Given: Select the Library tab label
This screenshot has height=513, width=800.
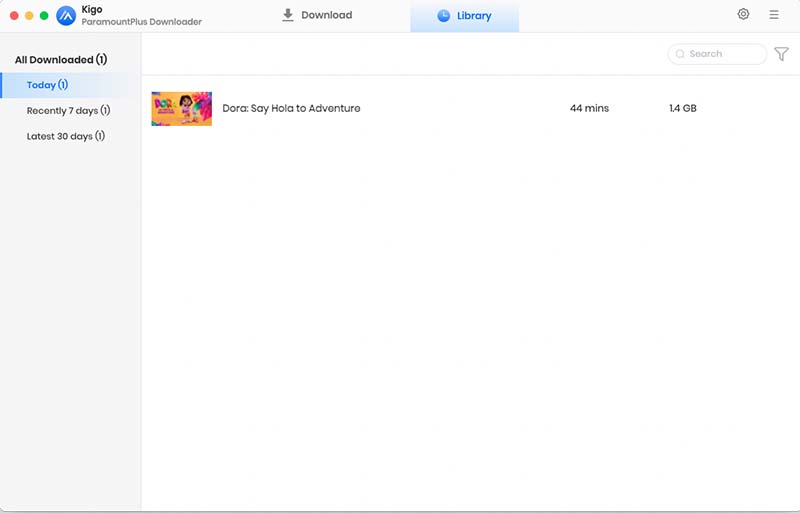Looking at the screenshot, I should coord(475,16).
